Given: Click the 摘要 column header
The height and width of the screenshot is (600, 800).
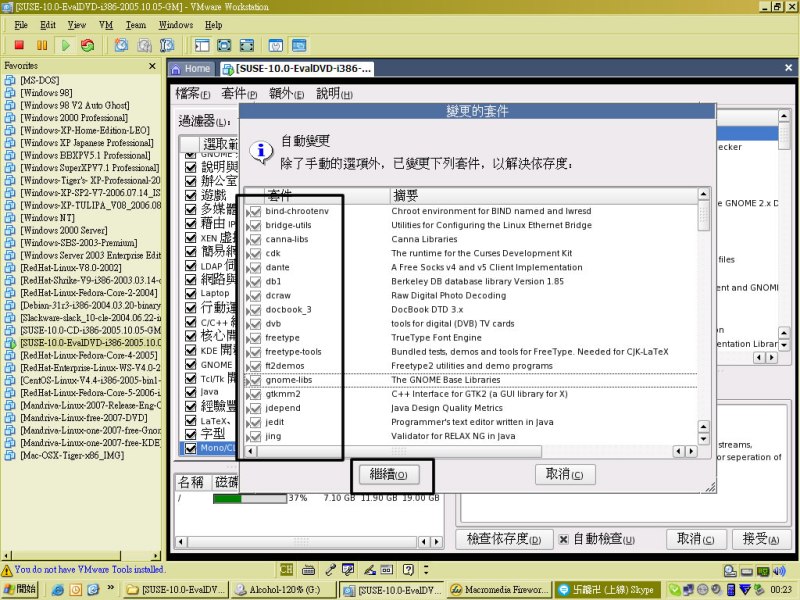Looking at the screenshot, I should 544,194.
